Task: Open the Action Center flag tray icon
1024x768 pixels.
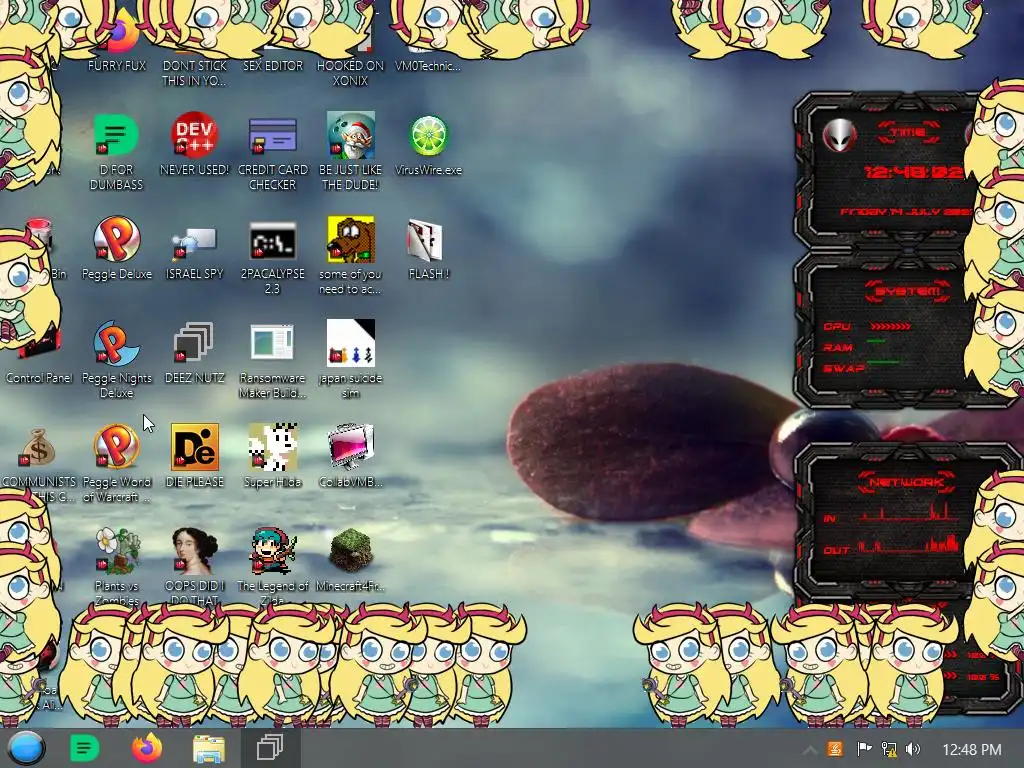Action: click(863, 749)
